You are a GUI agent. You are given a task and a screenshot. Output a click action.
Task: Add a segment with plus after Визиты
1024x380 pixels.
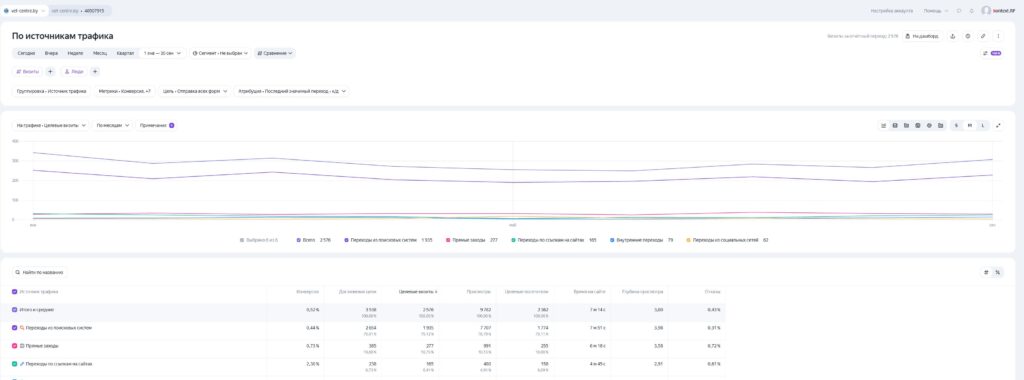tap(50, 72)
